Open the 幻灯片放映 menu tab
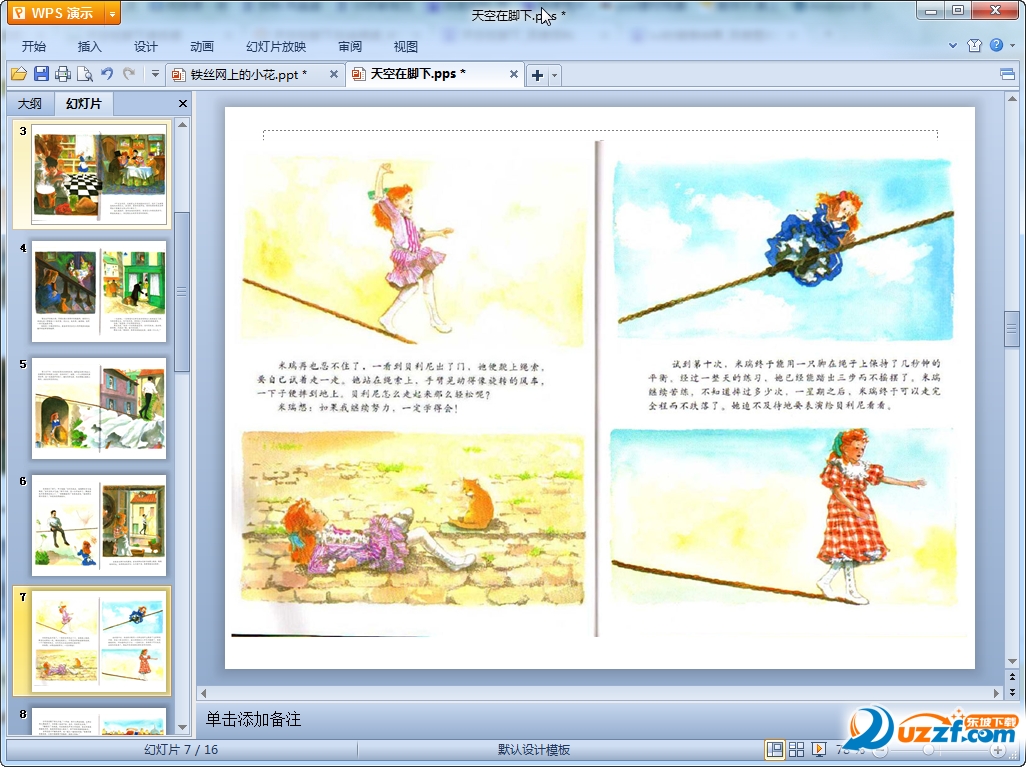The image size is (1026, 767). click(x=276, y=46)
